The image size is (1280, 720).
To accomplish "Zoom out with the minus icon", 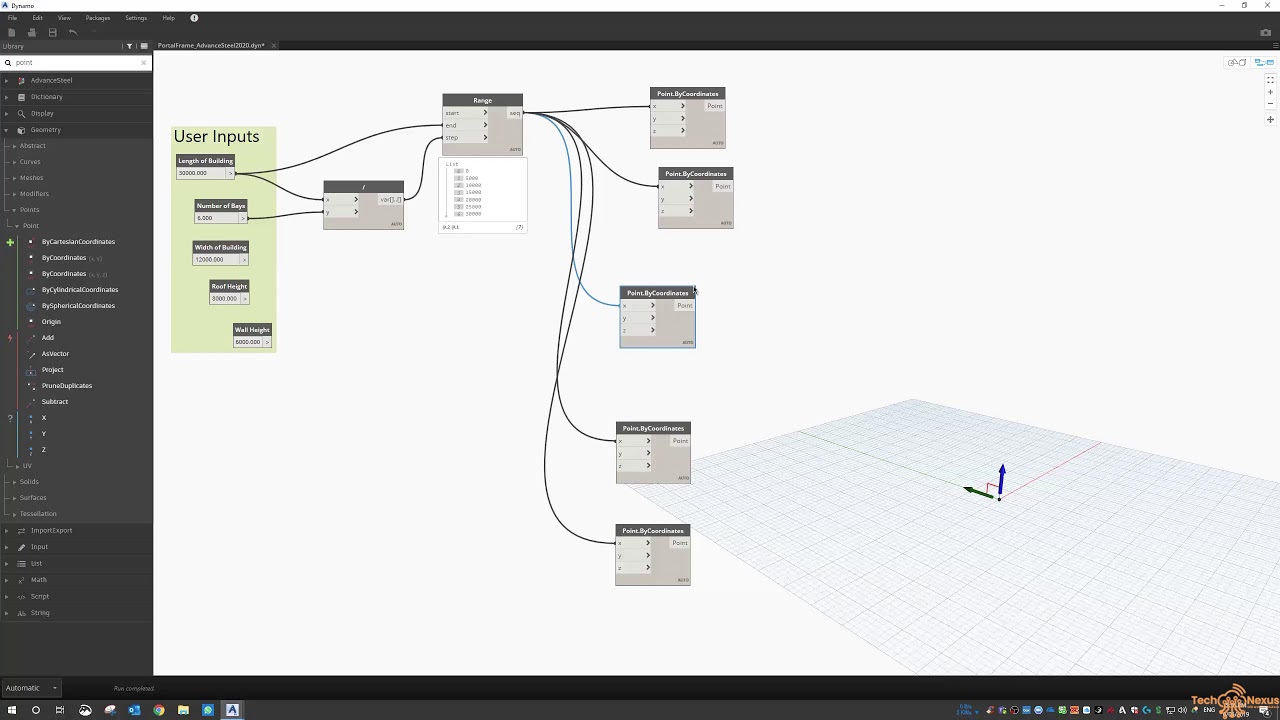I will click(1270, 104).
